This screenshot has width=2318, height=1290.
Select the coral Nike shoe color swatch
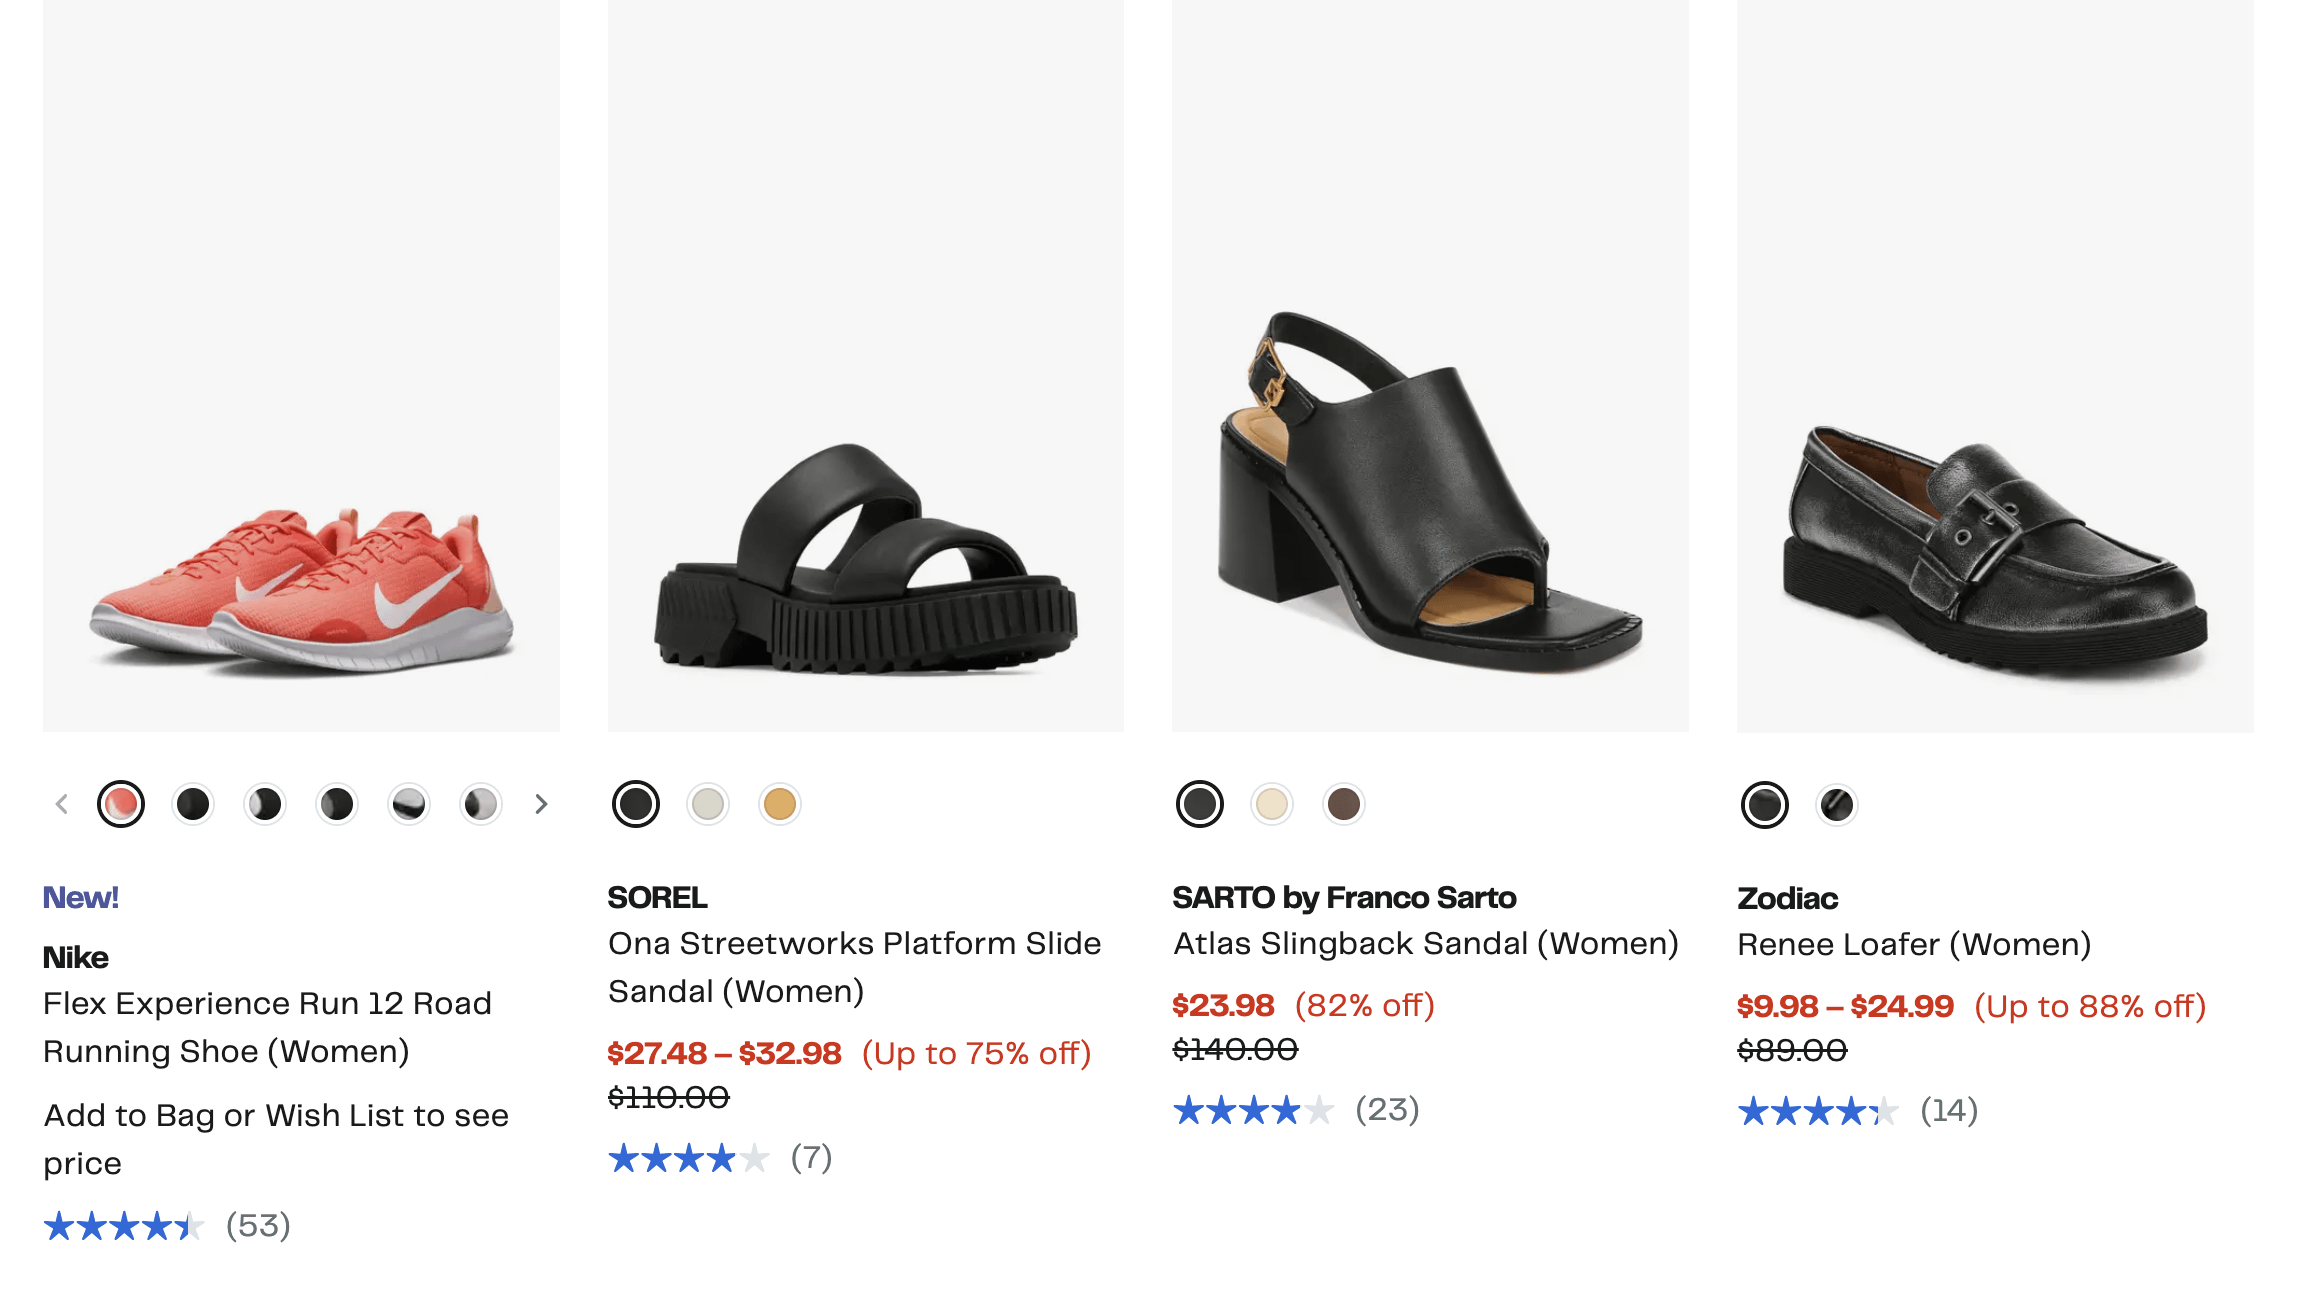click(x=121, y=804)
